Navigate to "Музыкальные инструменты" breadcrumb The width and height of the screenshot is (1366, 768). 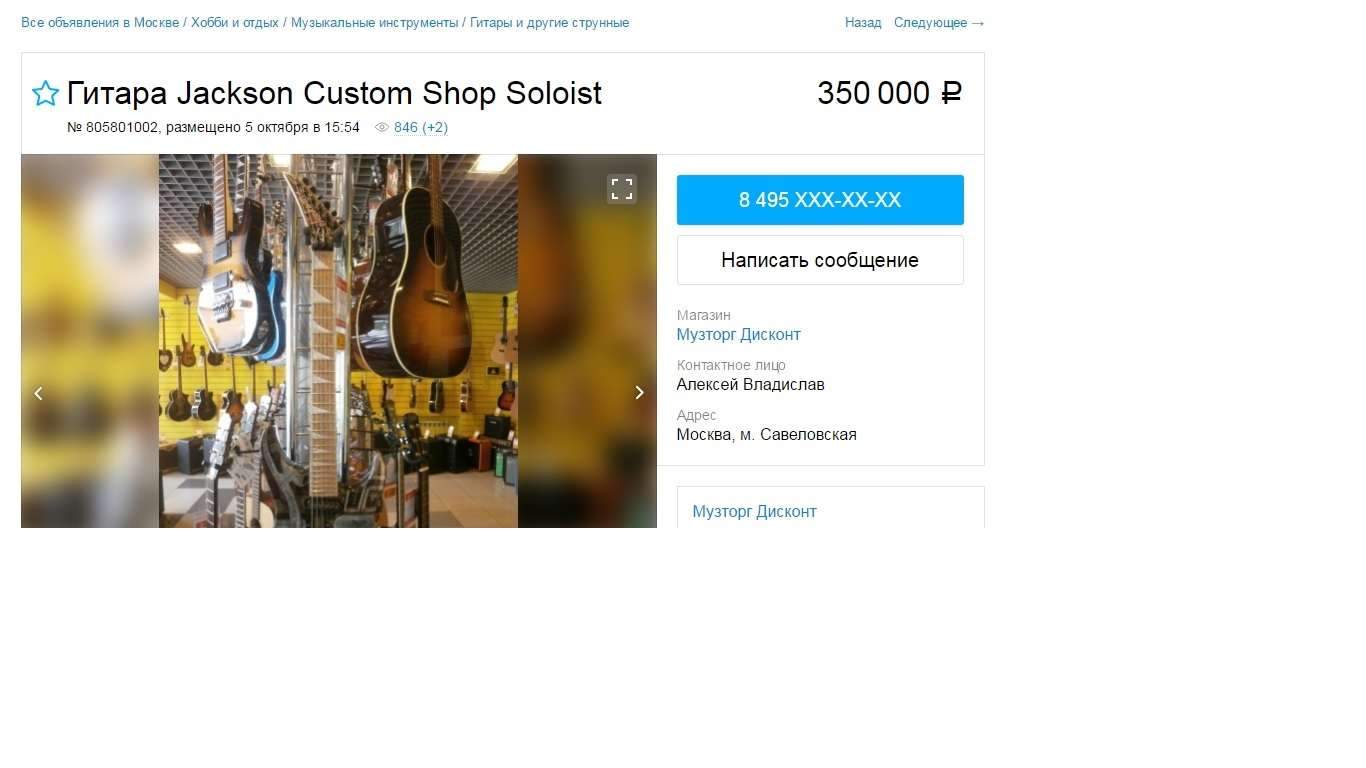point(374,23)
